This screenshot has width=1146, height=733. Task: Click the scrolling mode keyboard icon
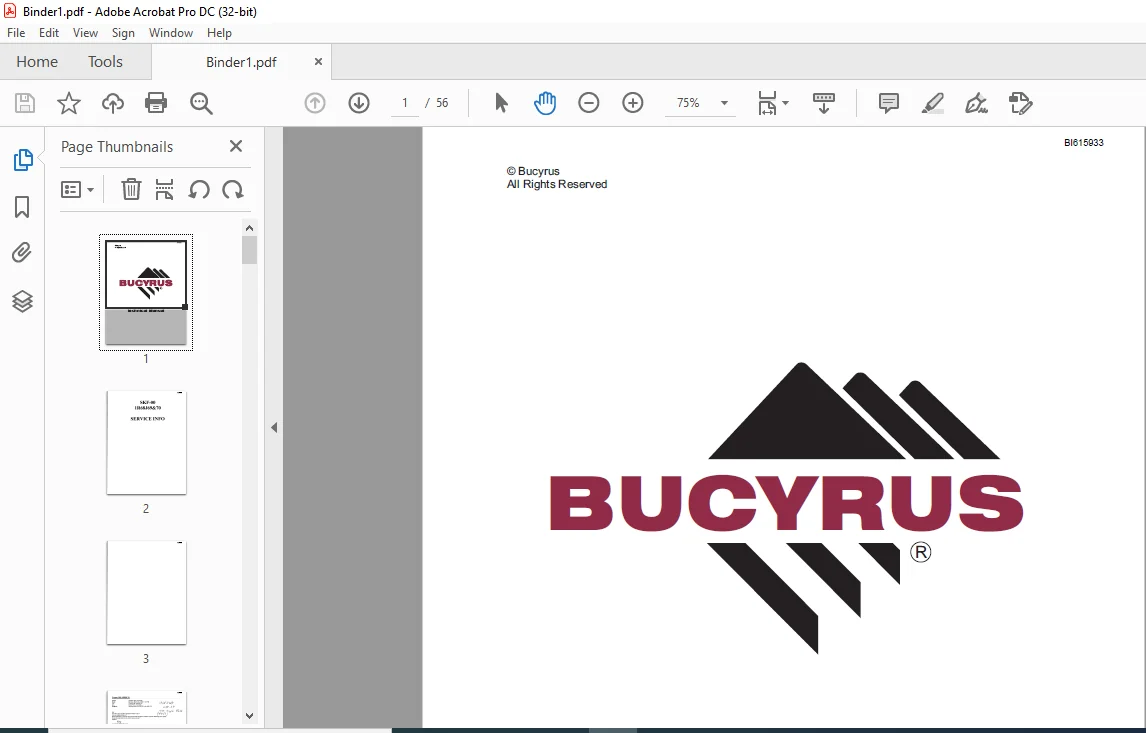[824, 103]
